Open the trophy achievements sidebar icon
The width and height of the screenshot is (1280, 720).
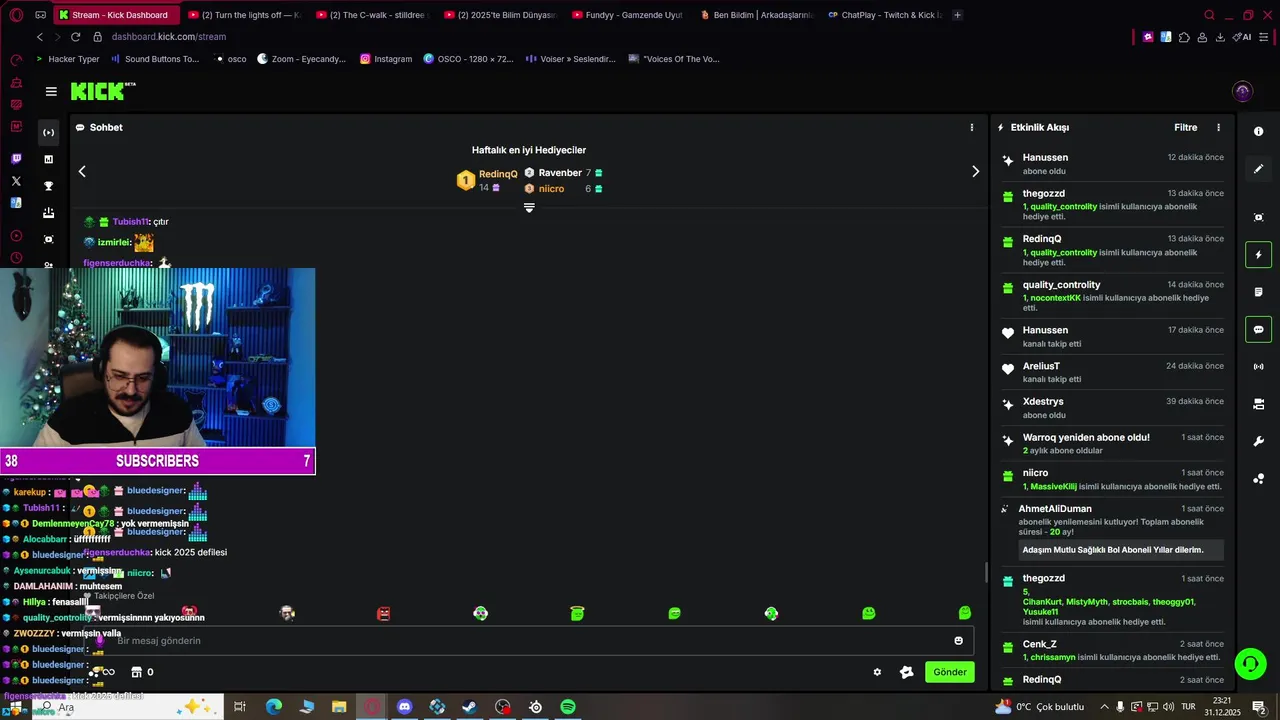(x=48, y=186)
